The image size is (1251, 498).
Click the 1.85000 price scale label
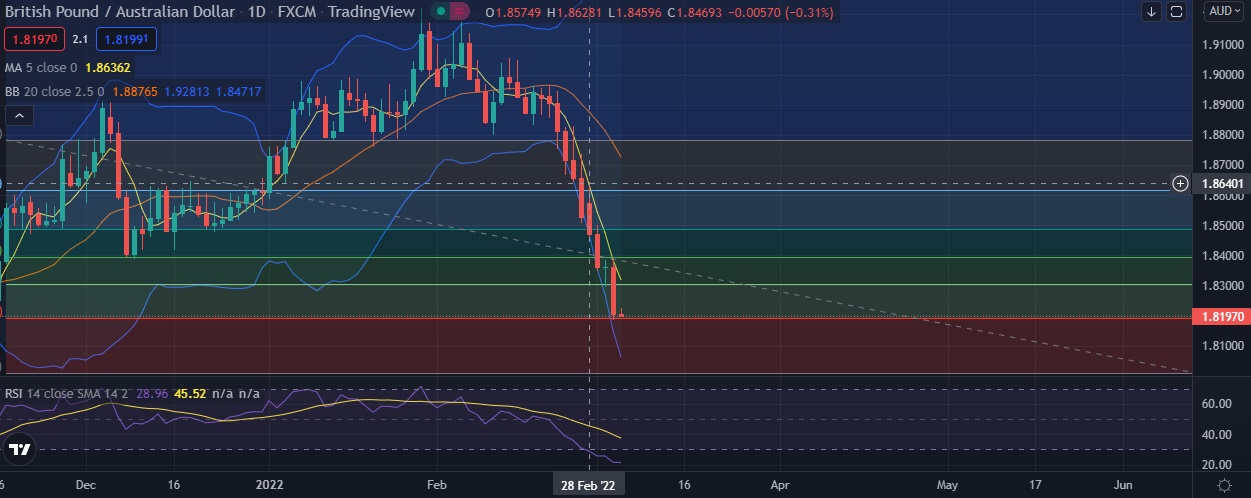coord(1223,226)
